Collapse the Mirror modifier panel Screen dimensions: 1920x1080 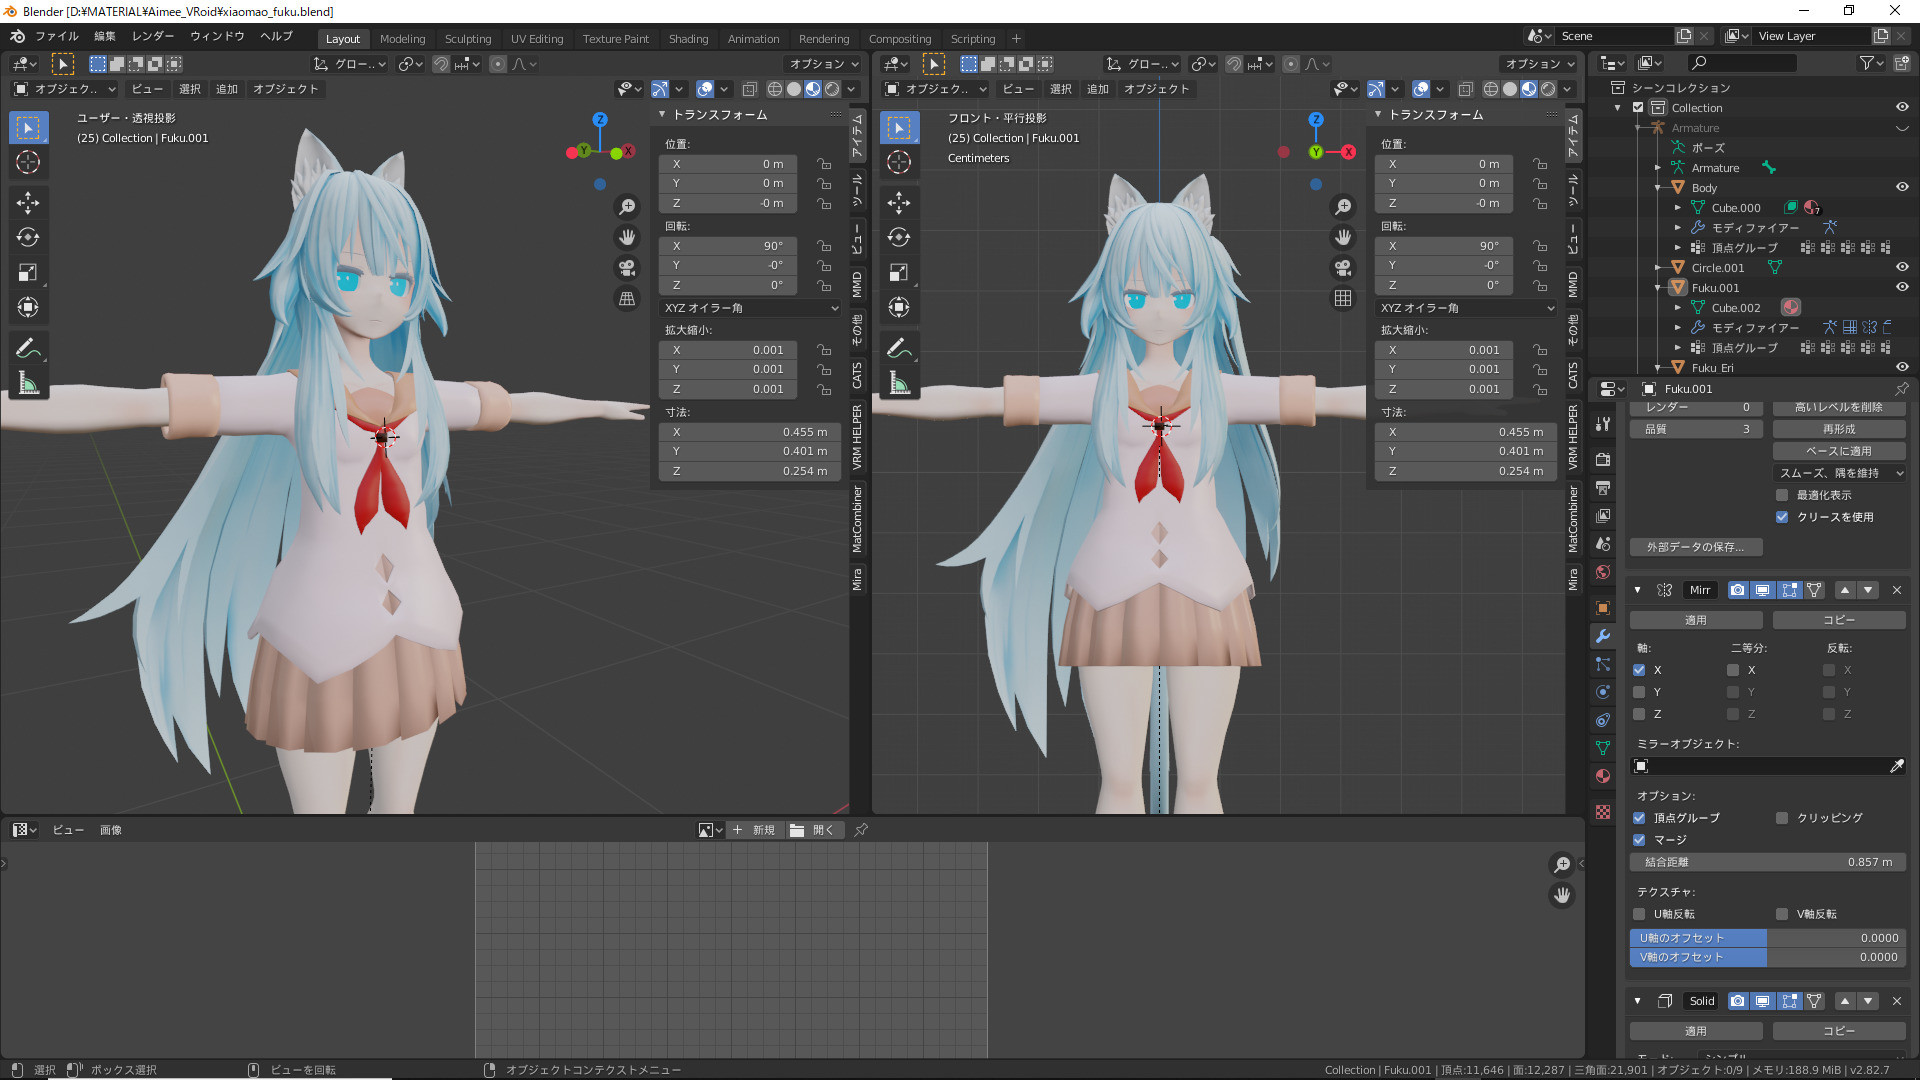[1638, 591]
